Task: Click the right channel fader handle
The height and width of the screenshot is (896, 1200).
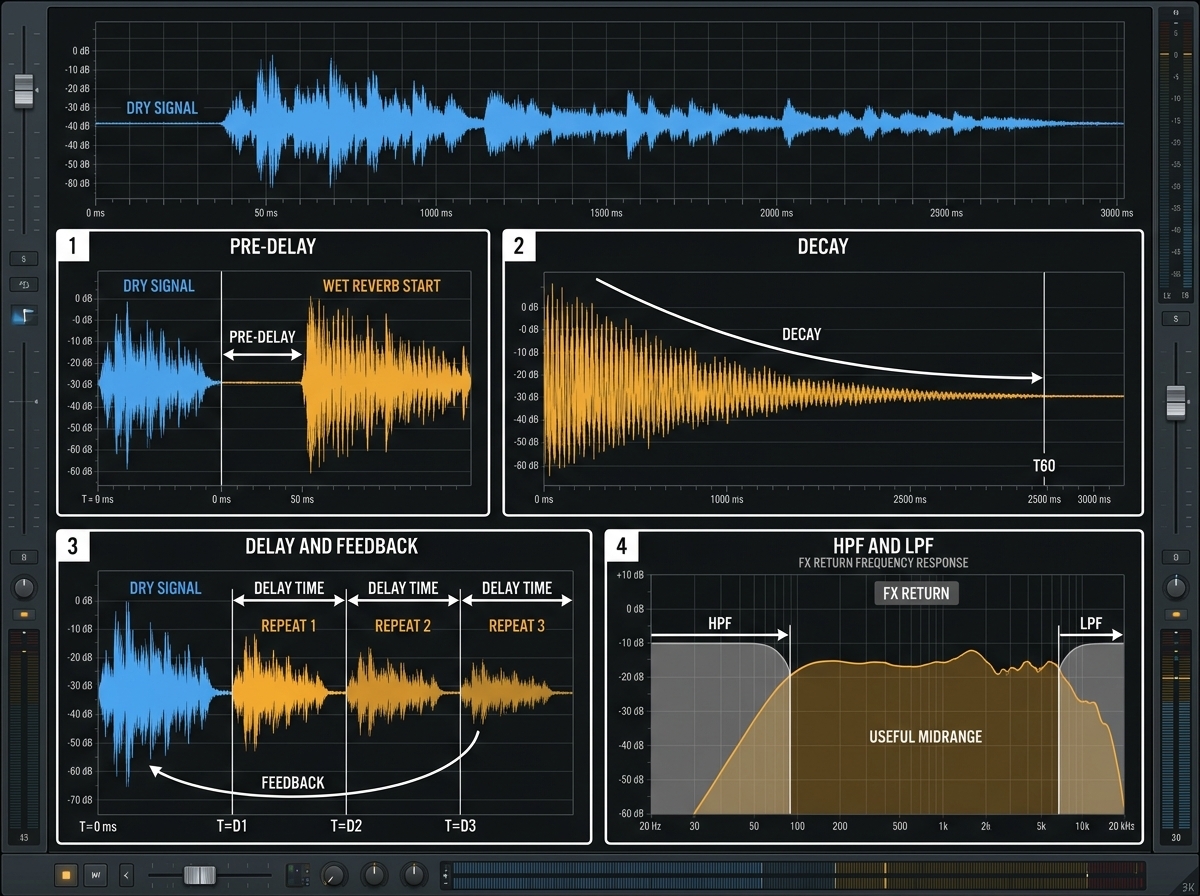Action: pos(1176,402)
